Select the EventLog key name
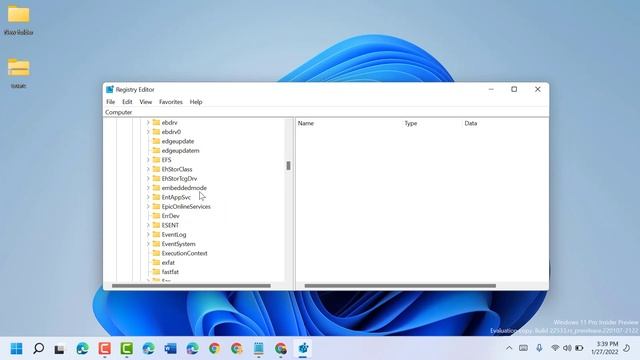This screenshot has width=640, height=360. tap(174, 235)
